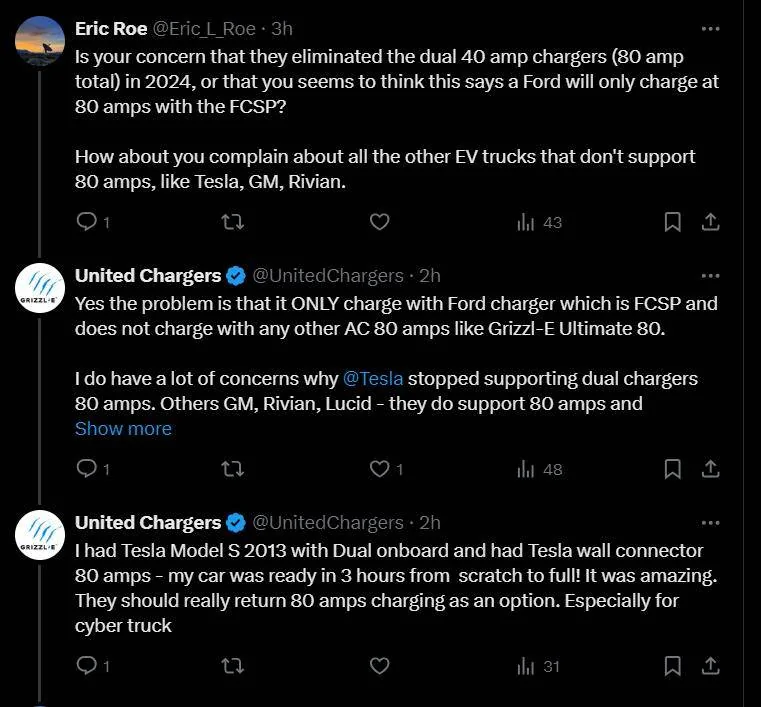Share the Tesla Model S 2013 tweet
The width and height of the screenshot is (761, 707).
click(709, 665)
